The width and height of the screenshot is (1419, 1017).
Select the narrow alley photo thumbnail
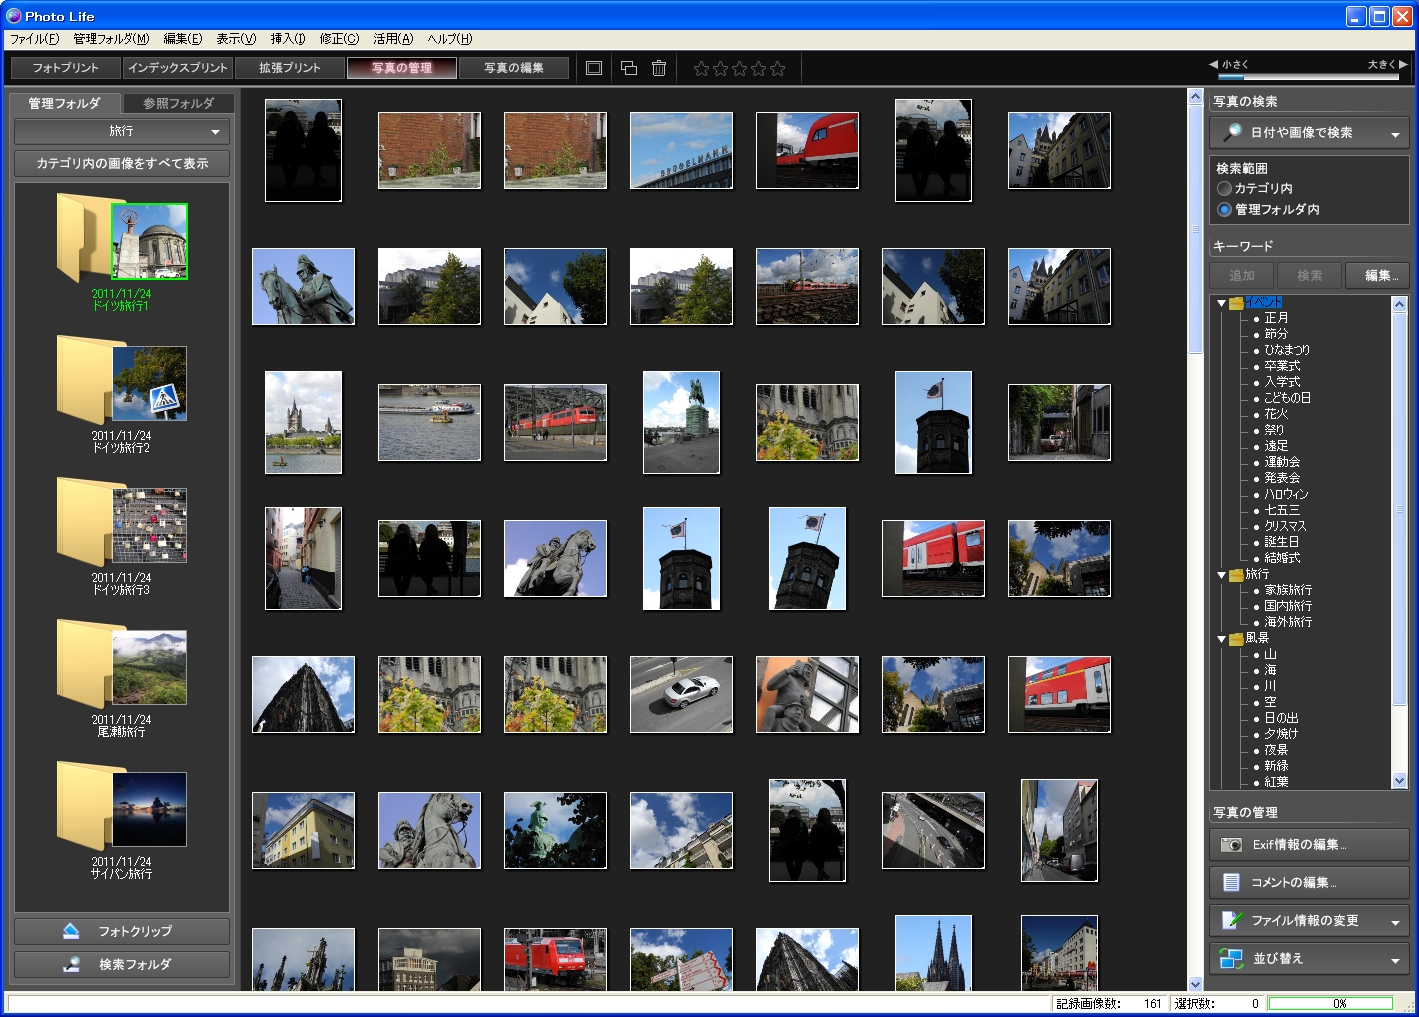point(303,558)
